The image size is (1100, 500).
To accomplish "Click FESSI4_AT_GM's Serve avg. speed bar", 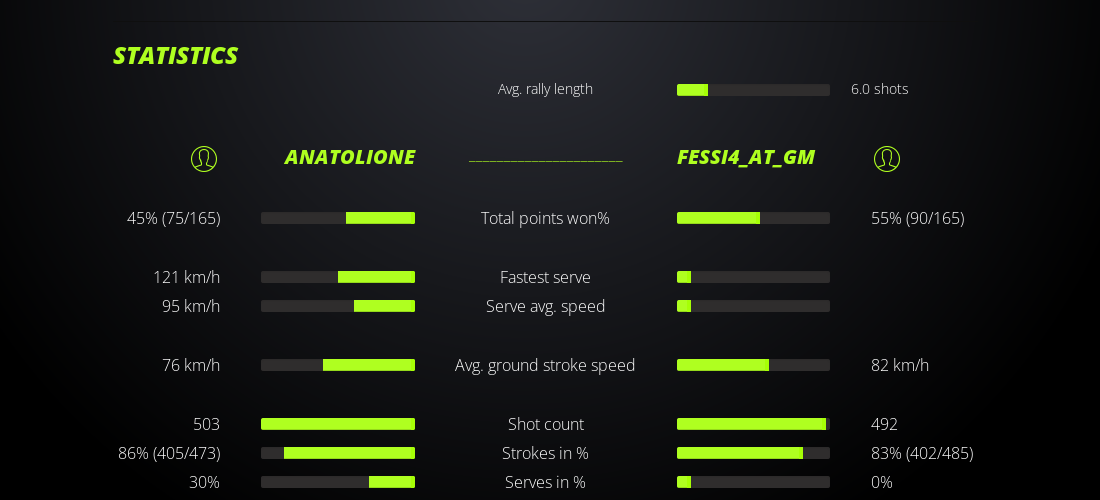I will [753, 306].
